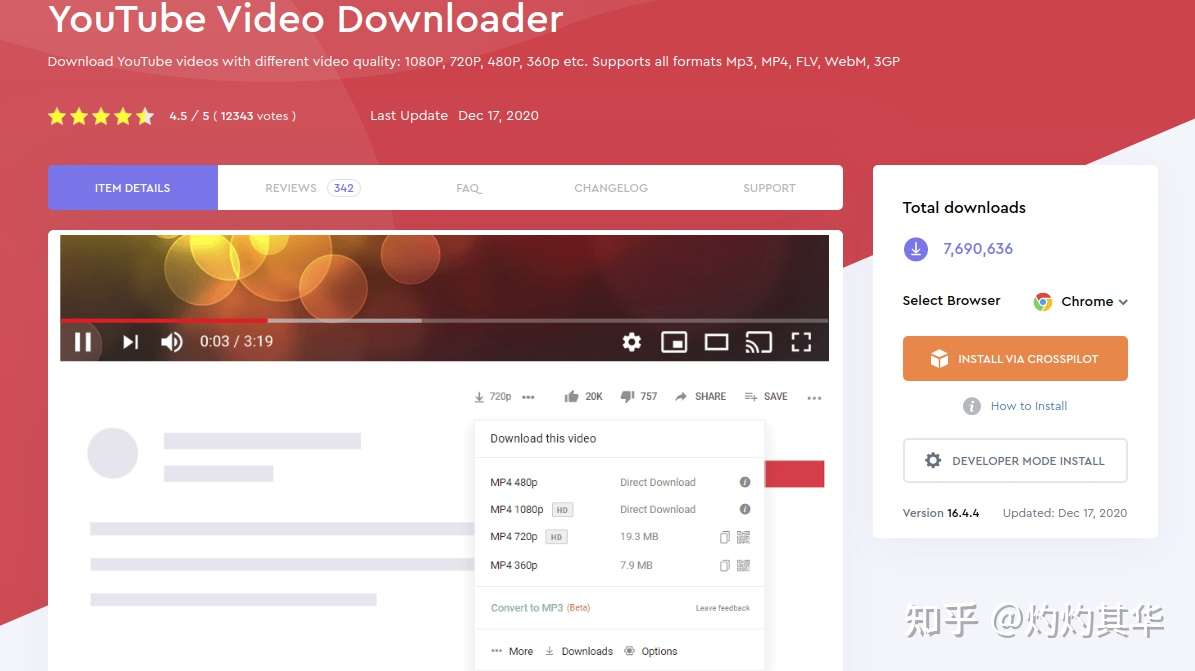Open the CHANGELOG tab

[x=610, y=188]
